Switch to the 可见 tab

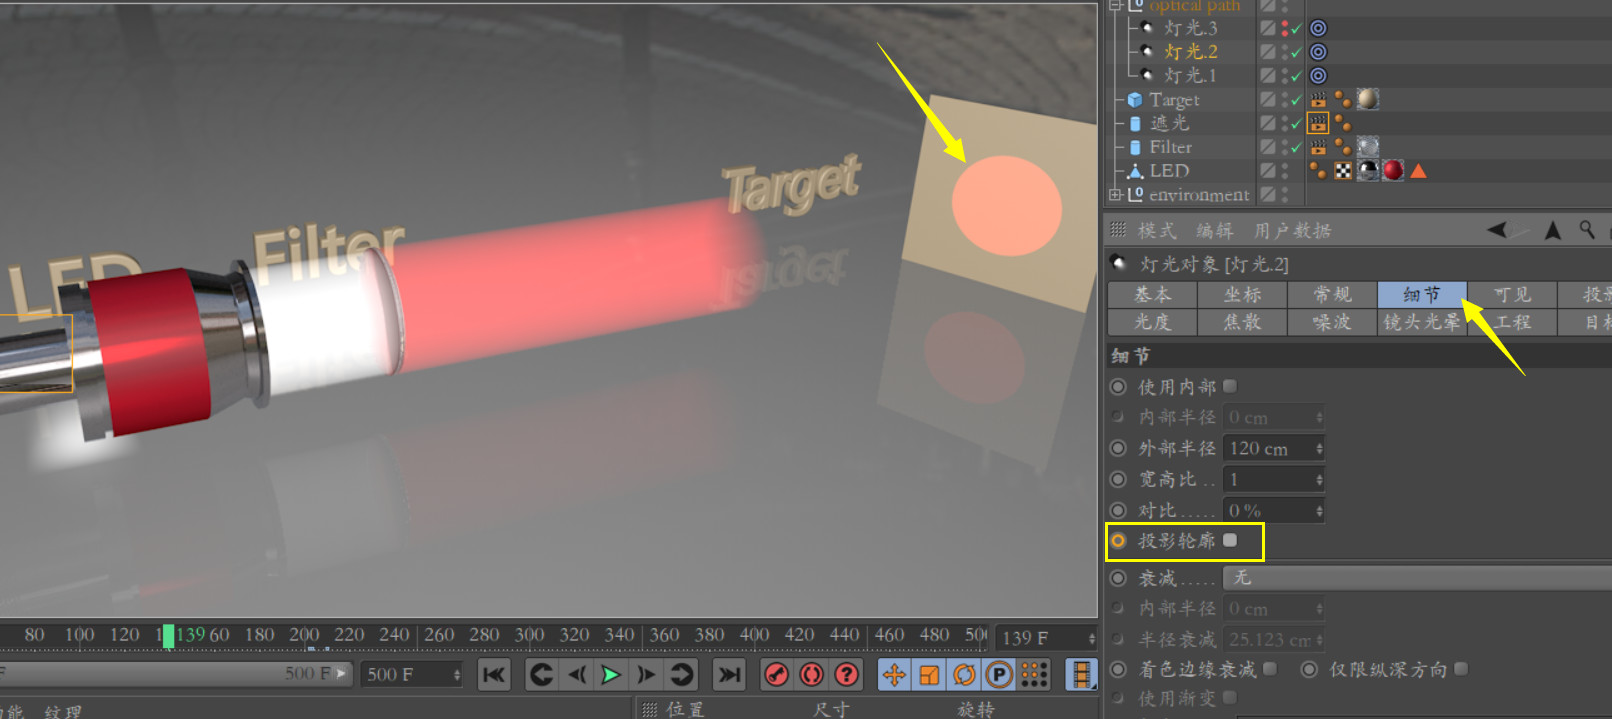(x=1512, y=294)
